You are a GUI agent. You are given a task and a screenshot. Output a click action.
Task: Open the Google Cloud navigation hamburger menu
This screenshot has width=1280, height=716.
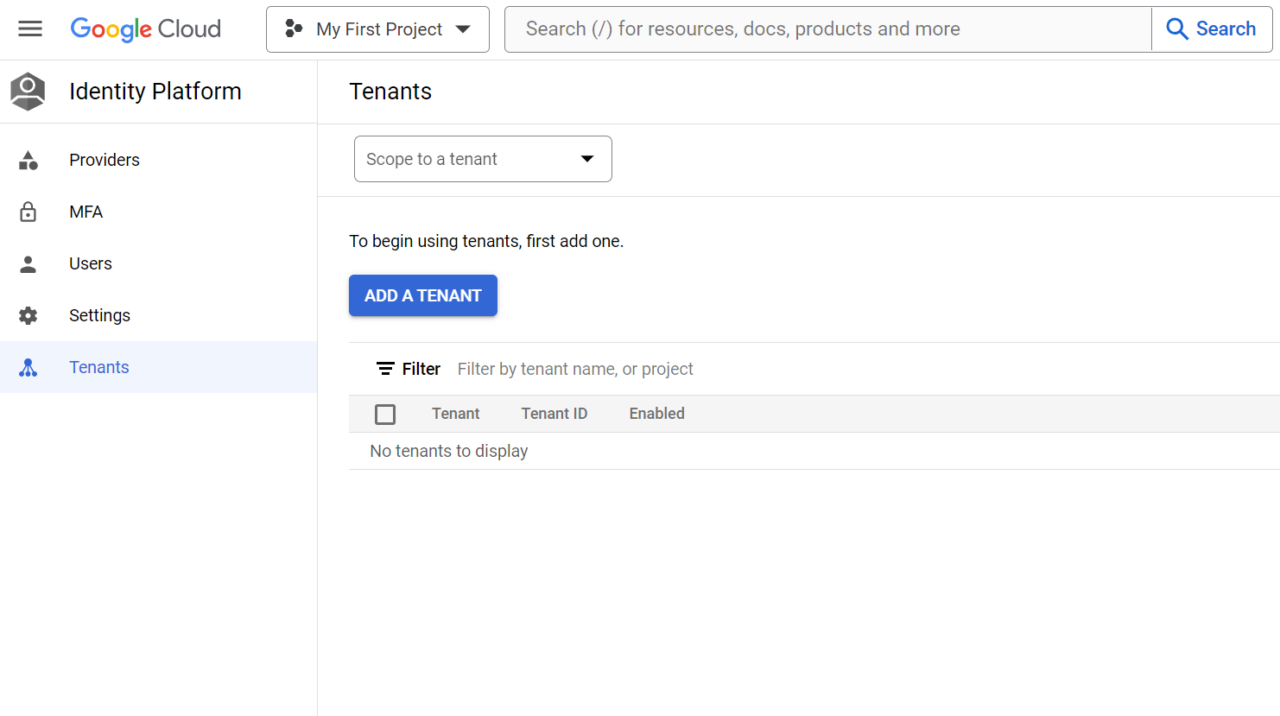[x=30, y=28]
